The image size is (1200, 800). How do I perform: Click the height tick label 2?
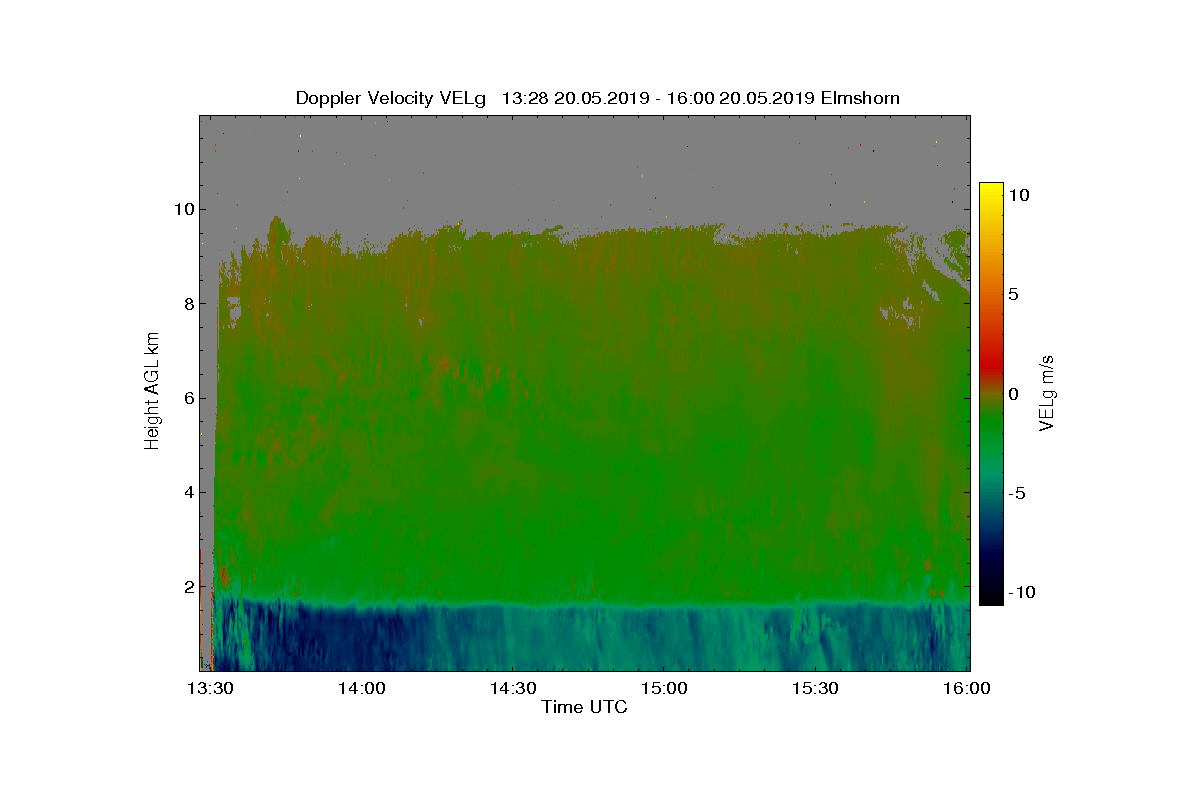187,586
